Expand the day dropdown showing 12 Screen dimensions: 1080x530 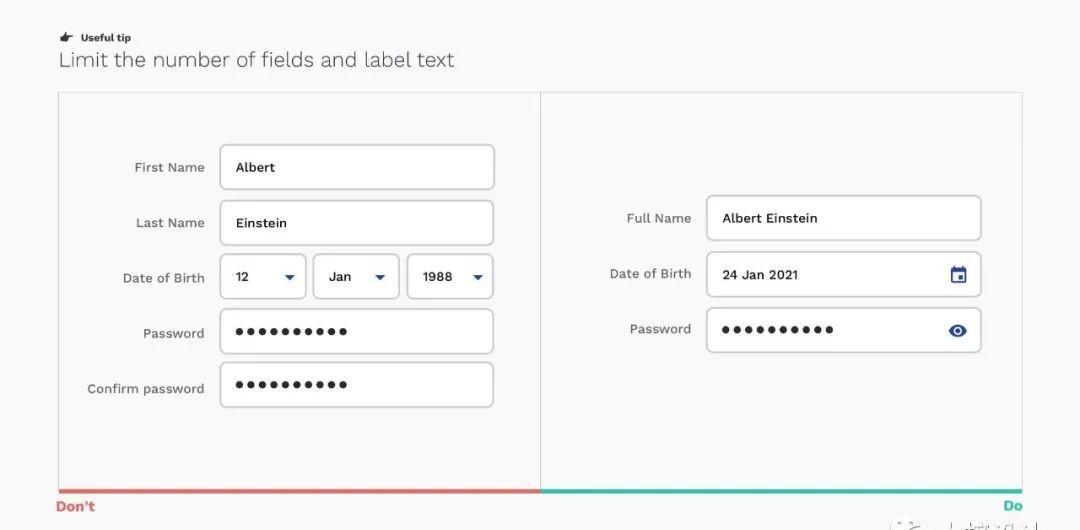(x=263, y=276)
